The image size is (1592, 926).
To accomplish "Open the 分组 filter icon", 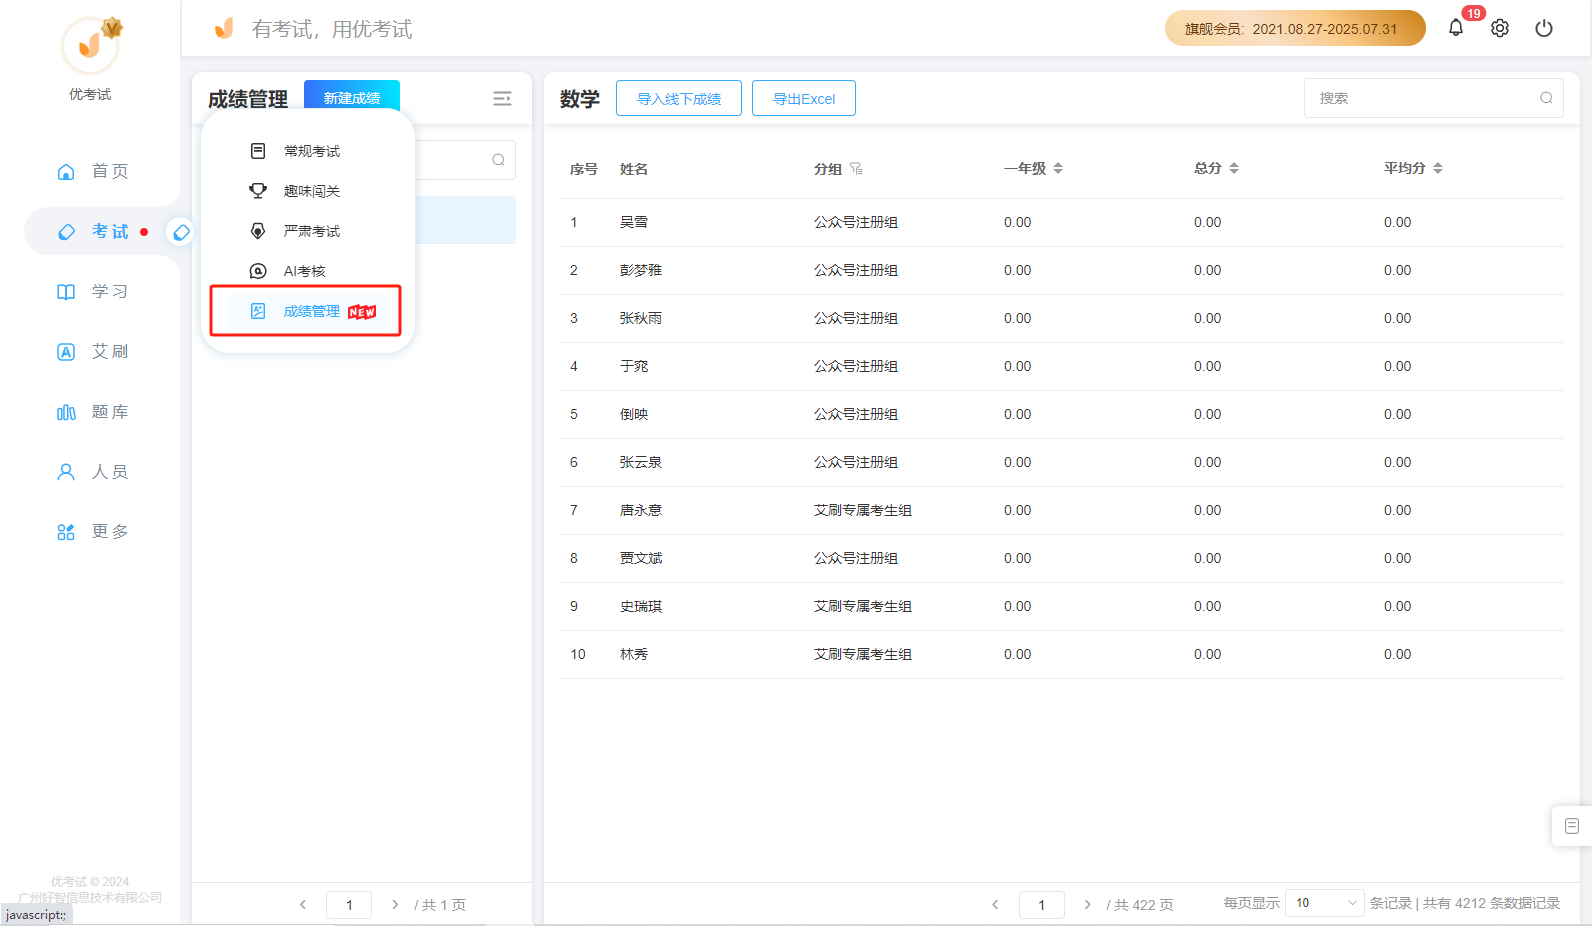I will pyautogui.click(x=856, y=168).
